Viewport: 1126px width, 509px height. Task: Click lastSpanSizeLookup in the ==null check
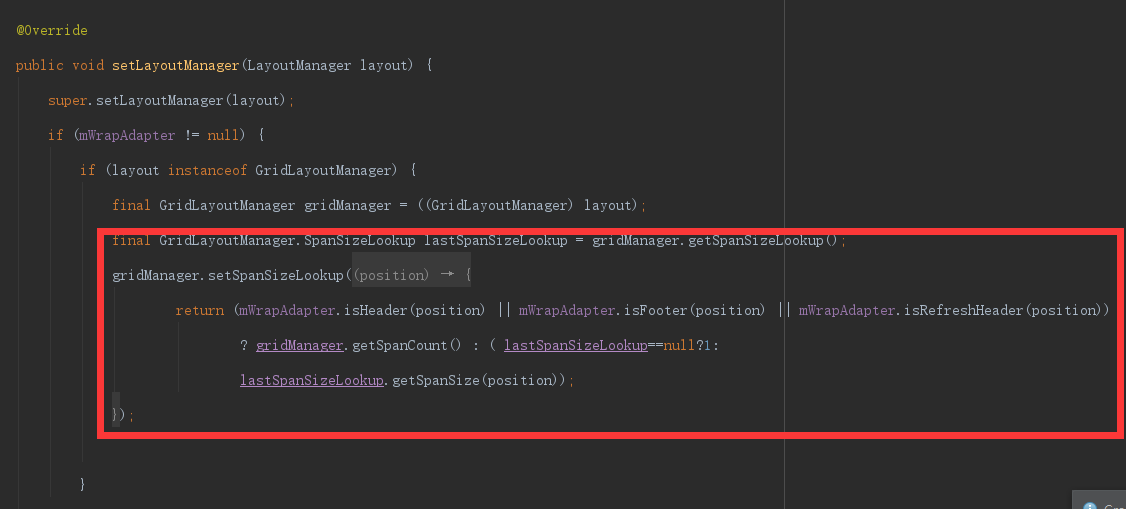point(576,345)
